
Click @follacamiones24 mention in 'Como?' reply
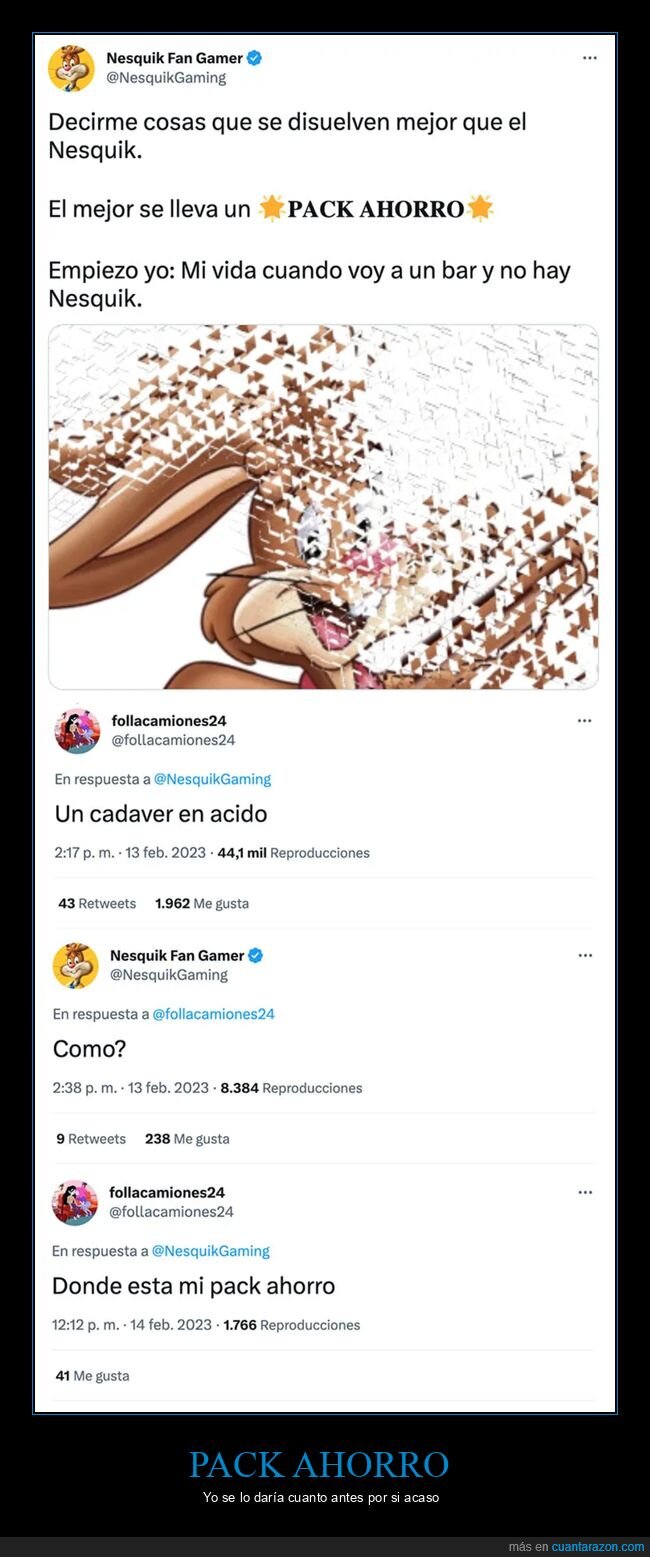[213, 1014]
